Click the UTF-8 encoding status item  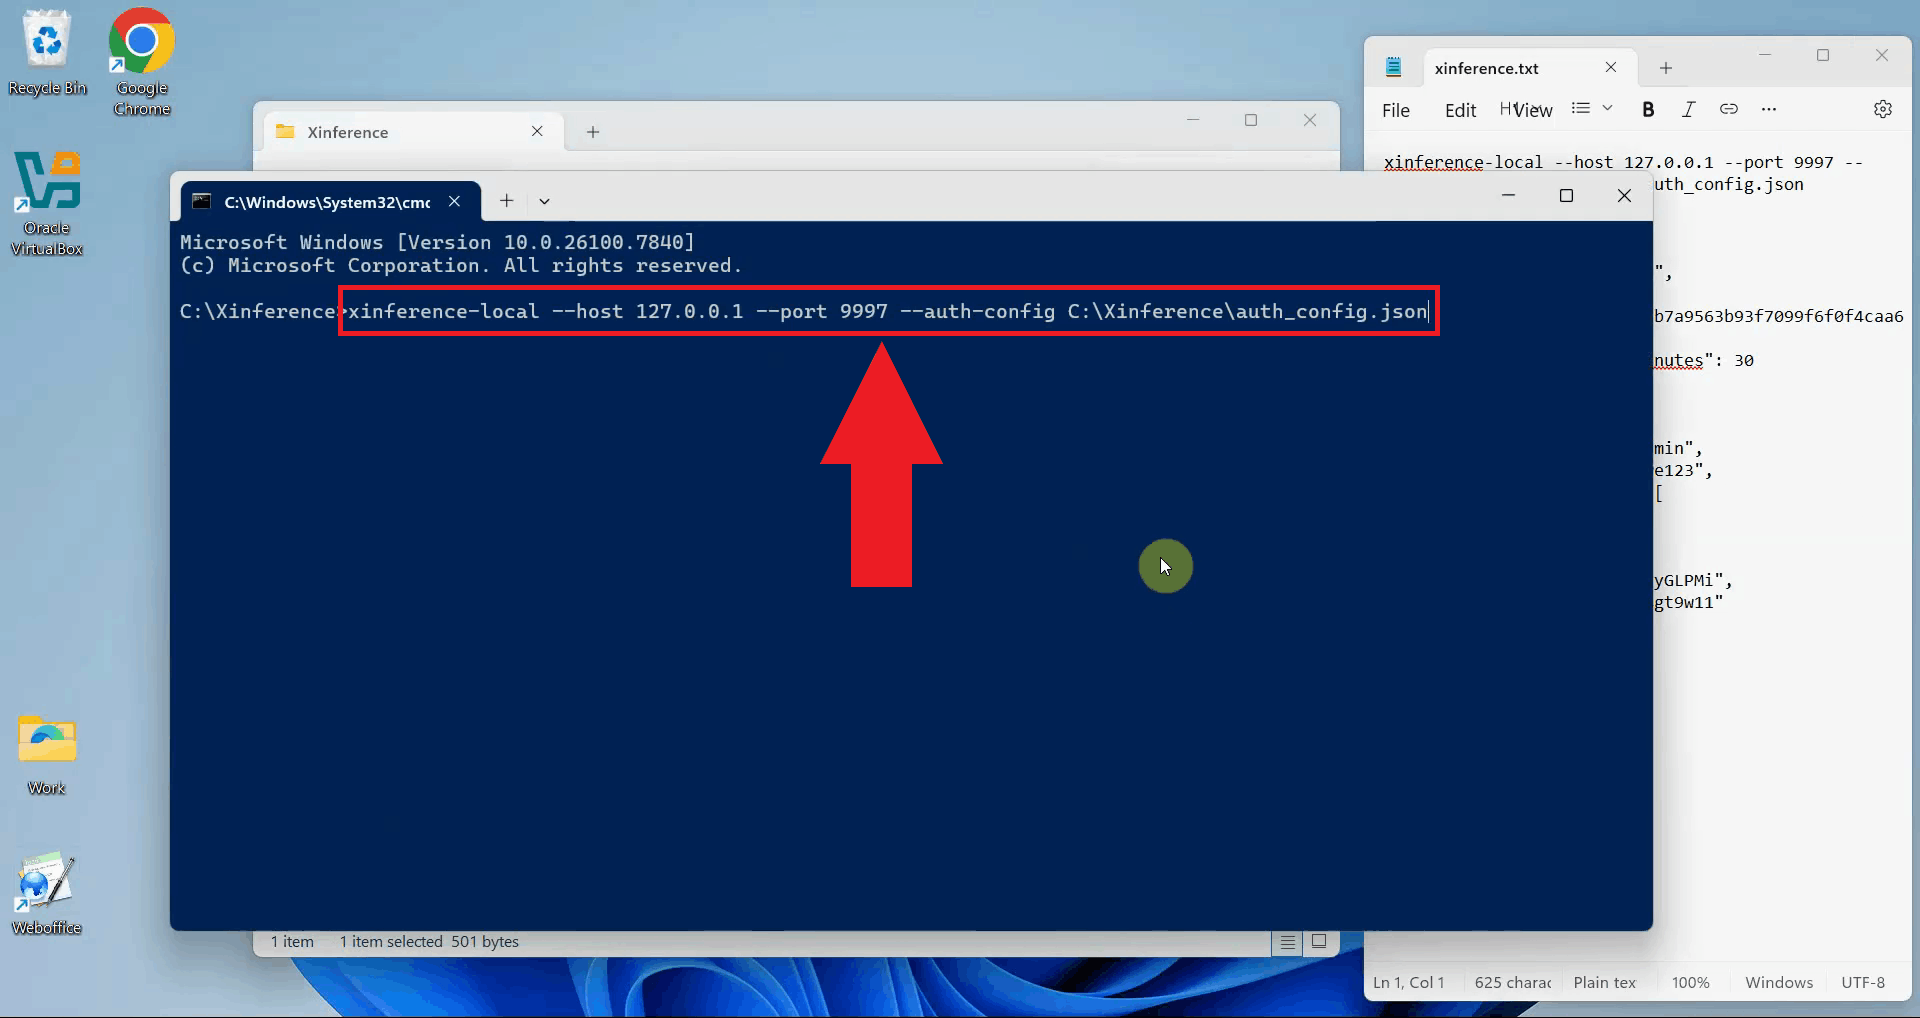[1863, 982]
